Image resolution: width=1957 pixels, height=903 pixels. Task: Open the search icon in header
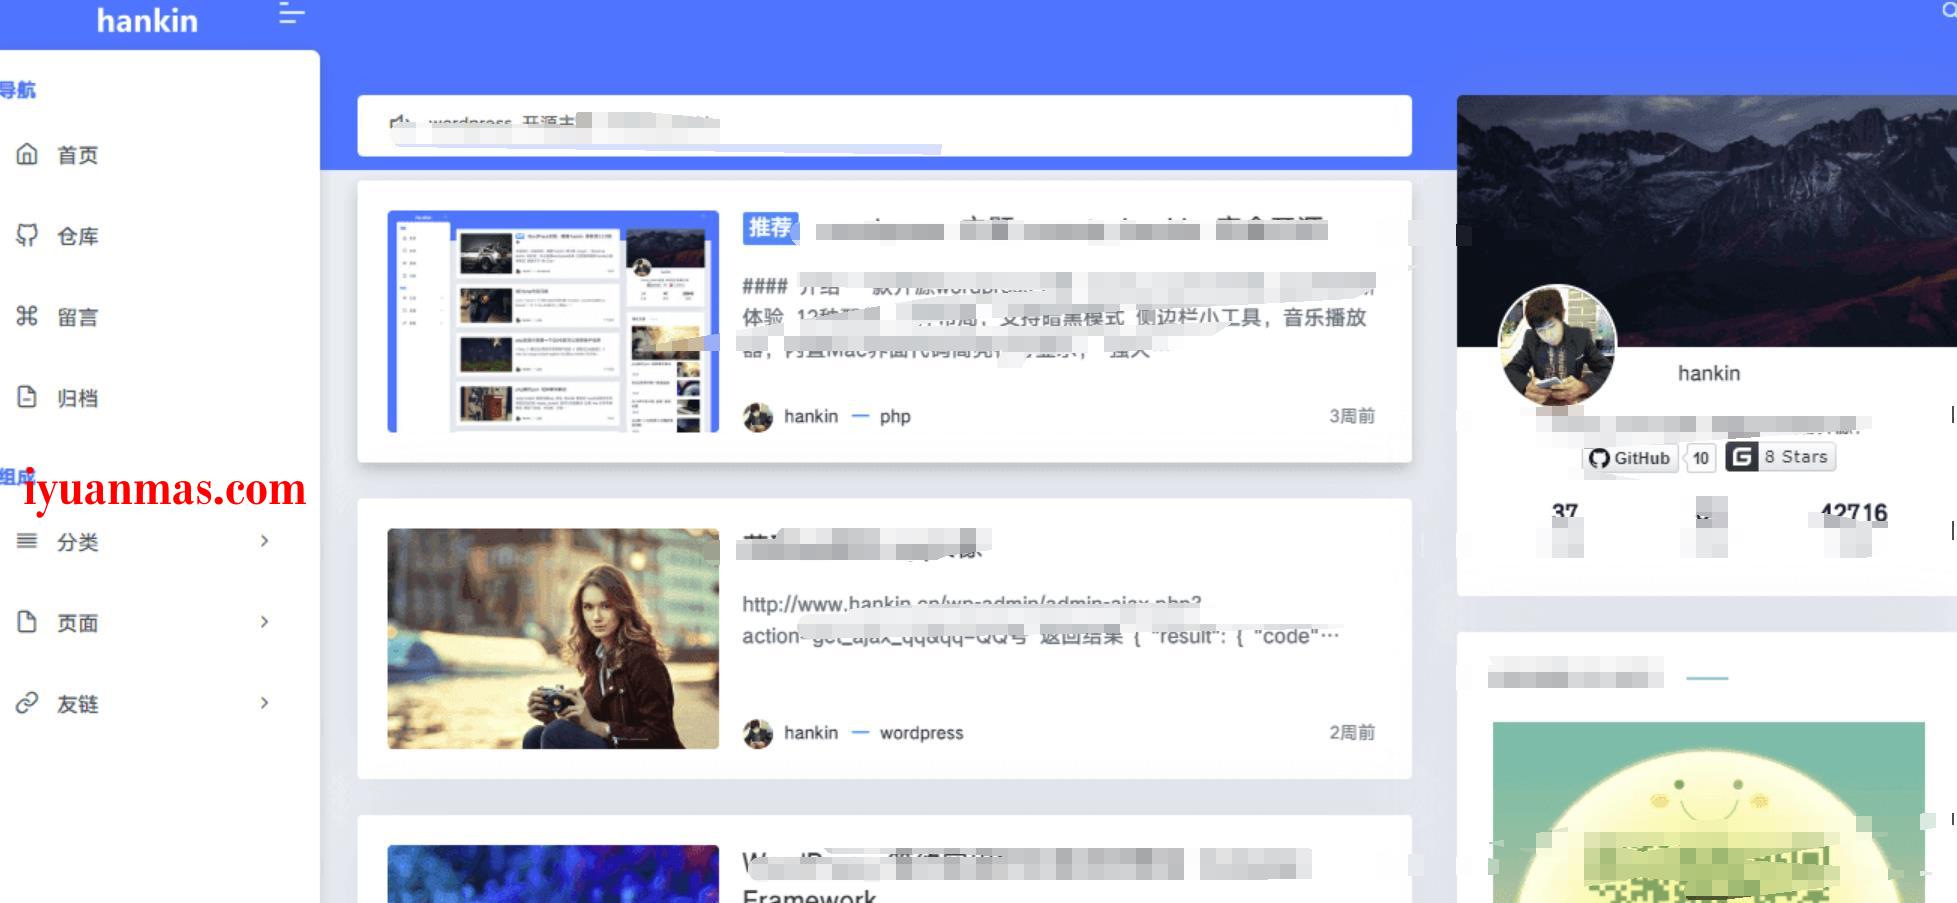tap(1949, 10)
